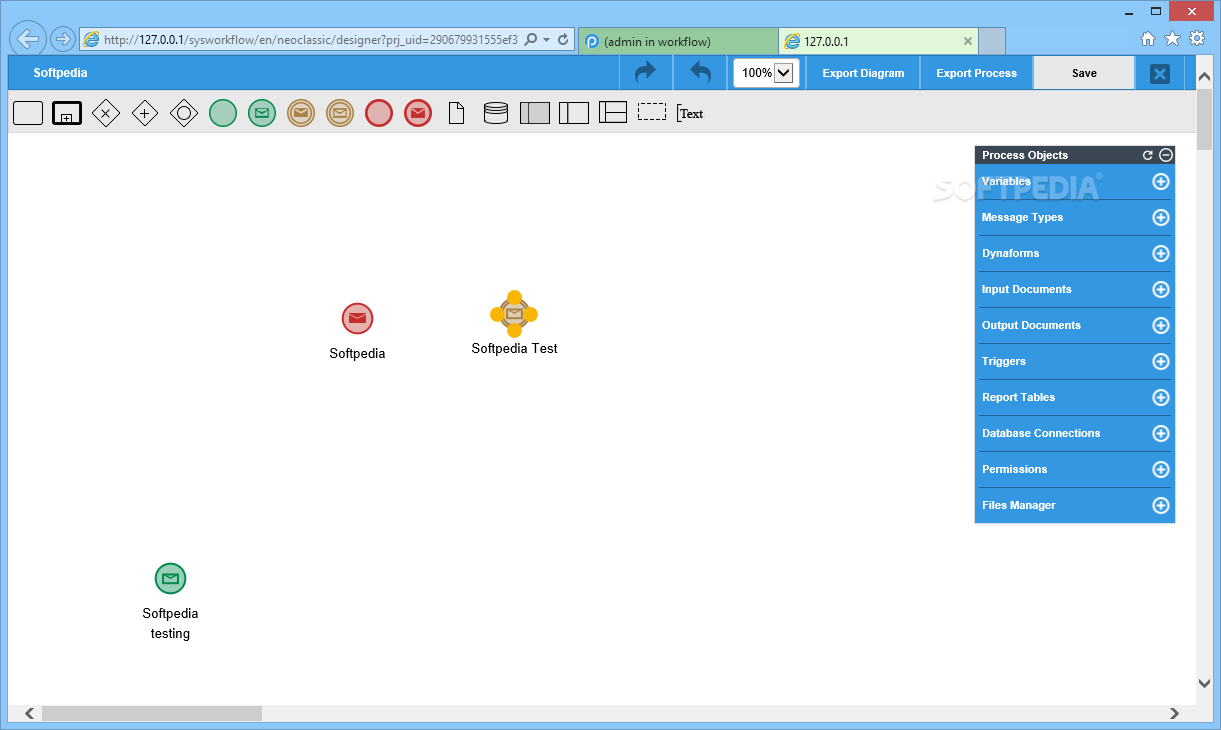Select the Softpedia Test intermediate event

[514, 314]
